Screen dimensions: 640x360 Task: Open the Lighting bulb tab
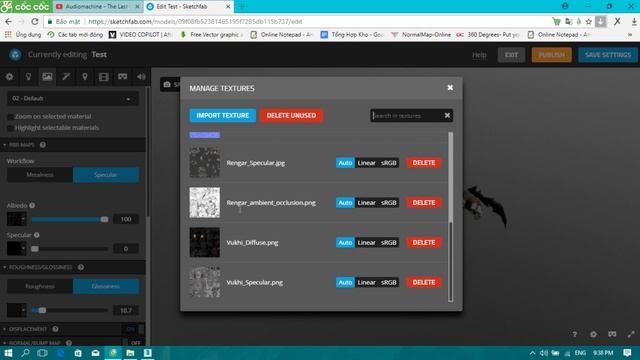pyautogui.click(x=28, y=77)
